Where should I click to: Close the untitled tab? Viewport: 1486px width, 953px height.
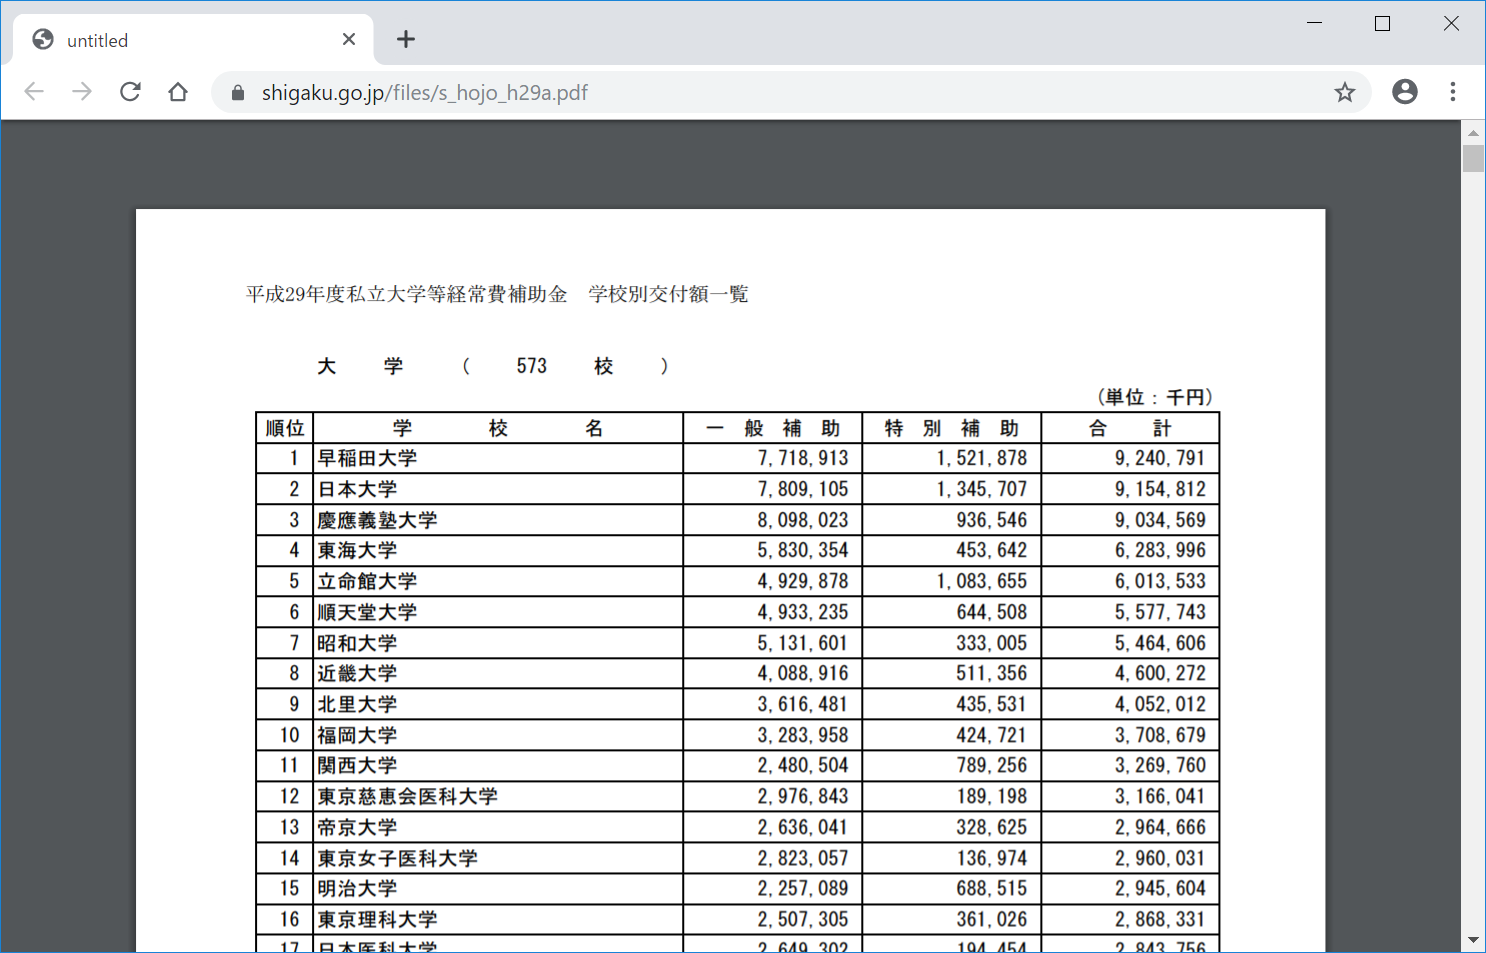(349, 39)
